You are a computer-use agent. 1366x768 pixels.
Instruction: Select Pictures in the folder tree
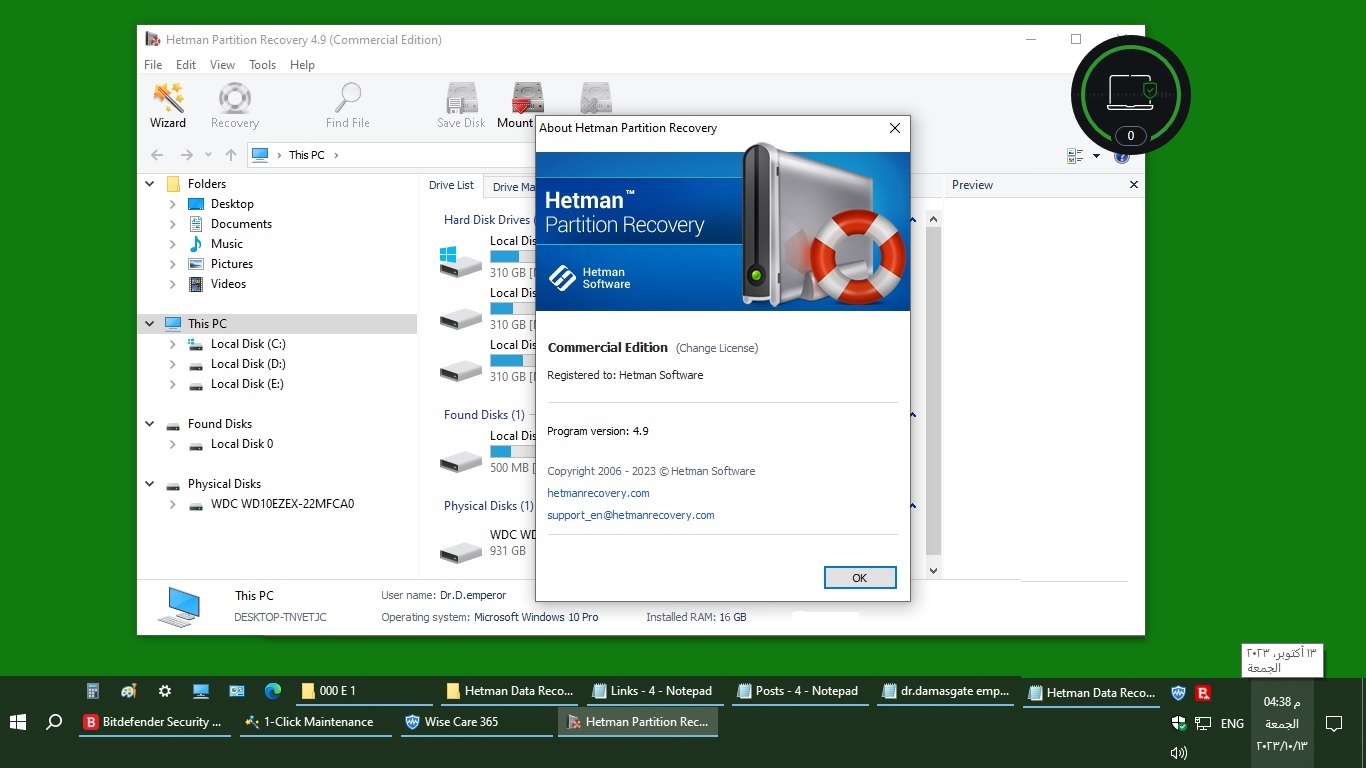coord(232,264)
